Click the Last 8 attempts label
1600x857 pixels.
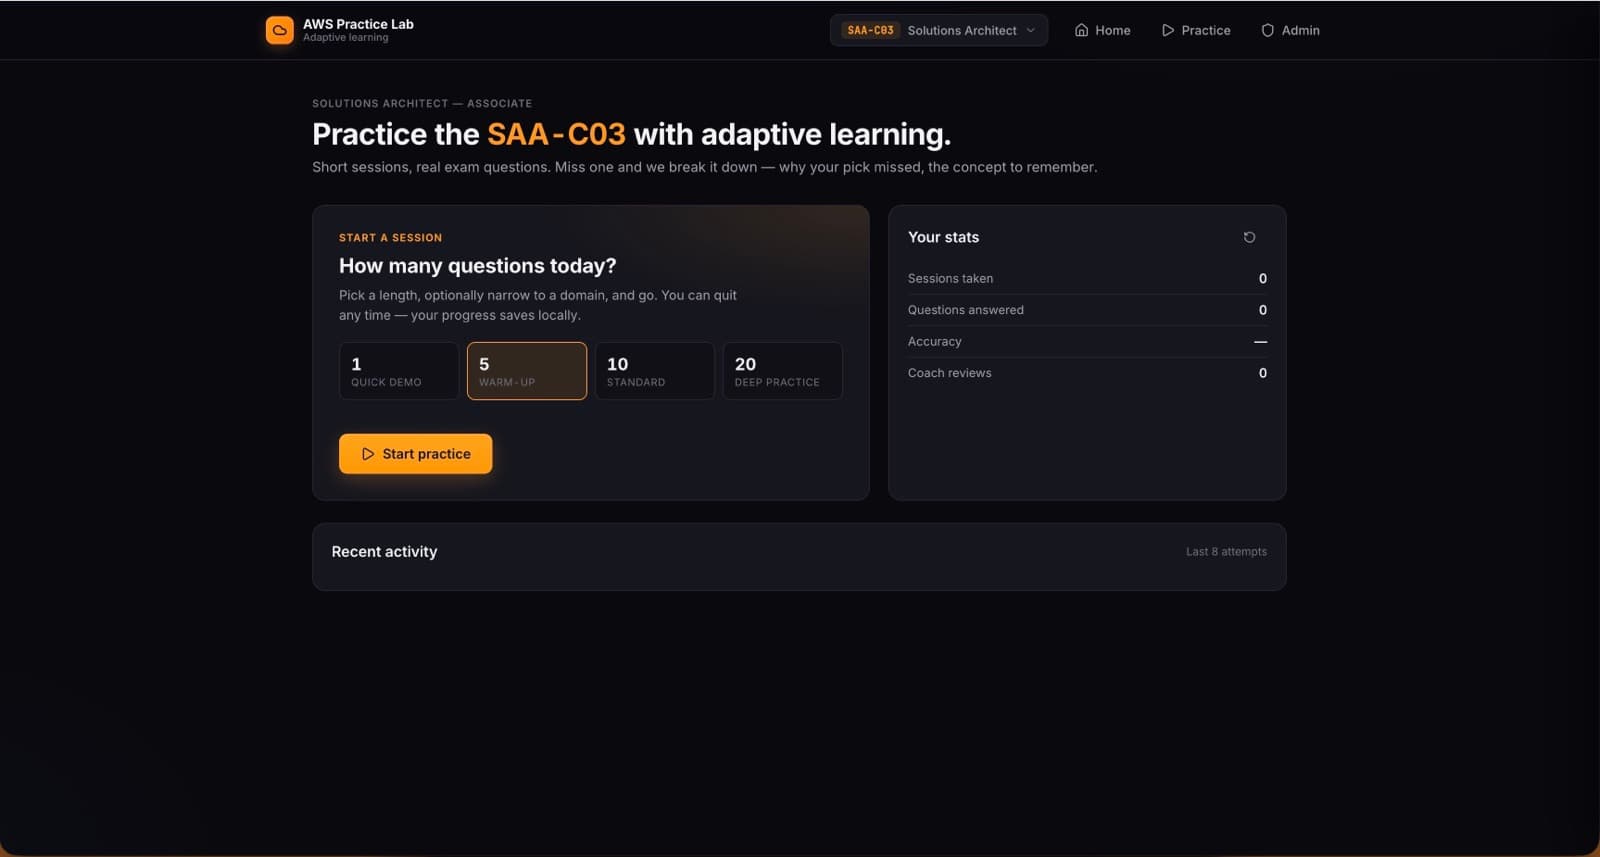[1226, 552]
